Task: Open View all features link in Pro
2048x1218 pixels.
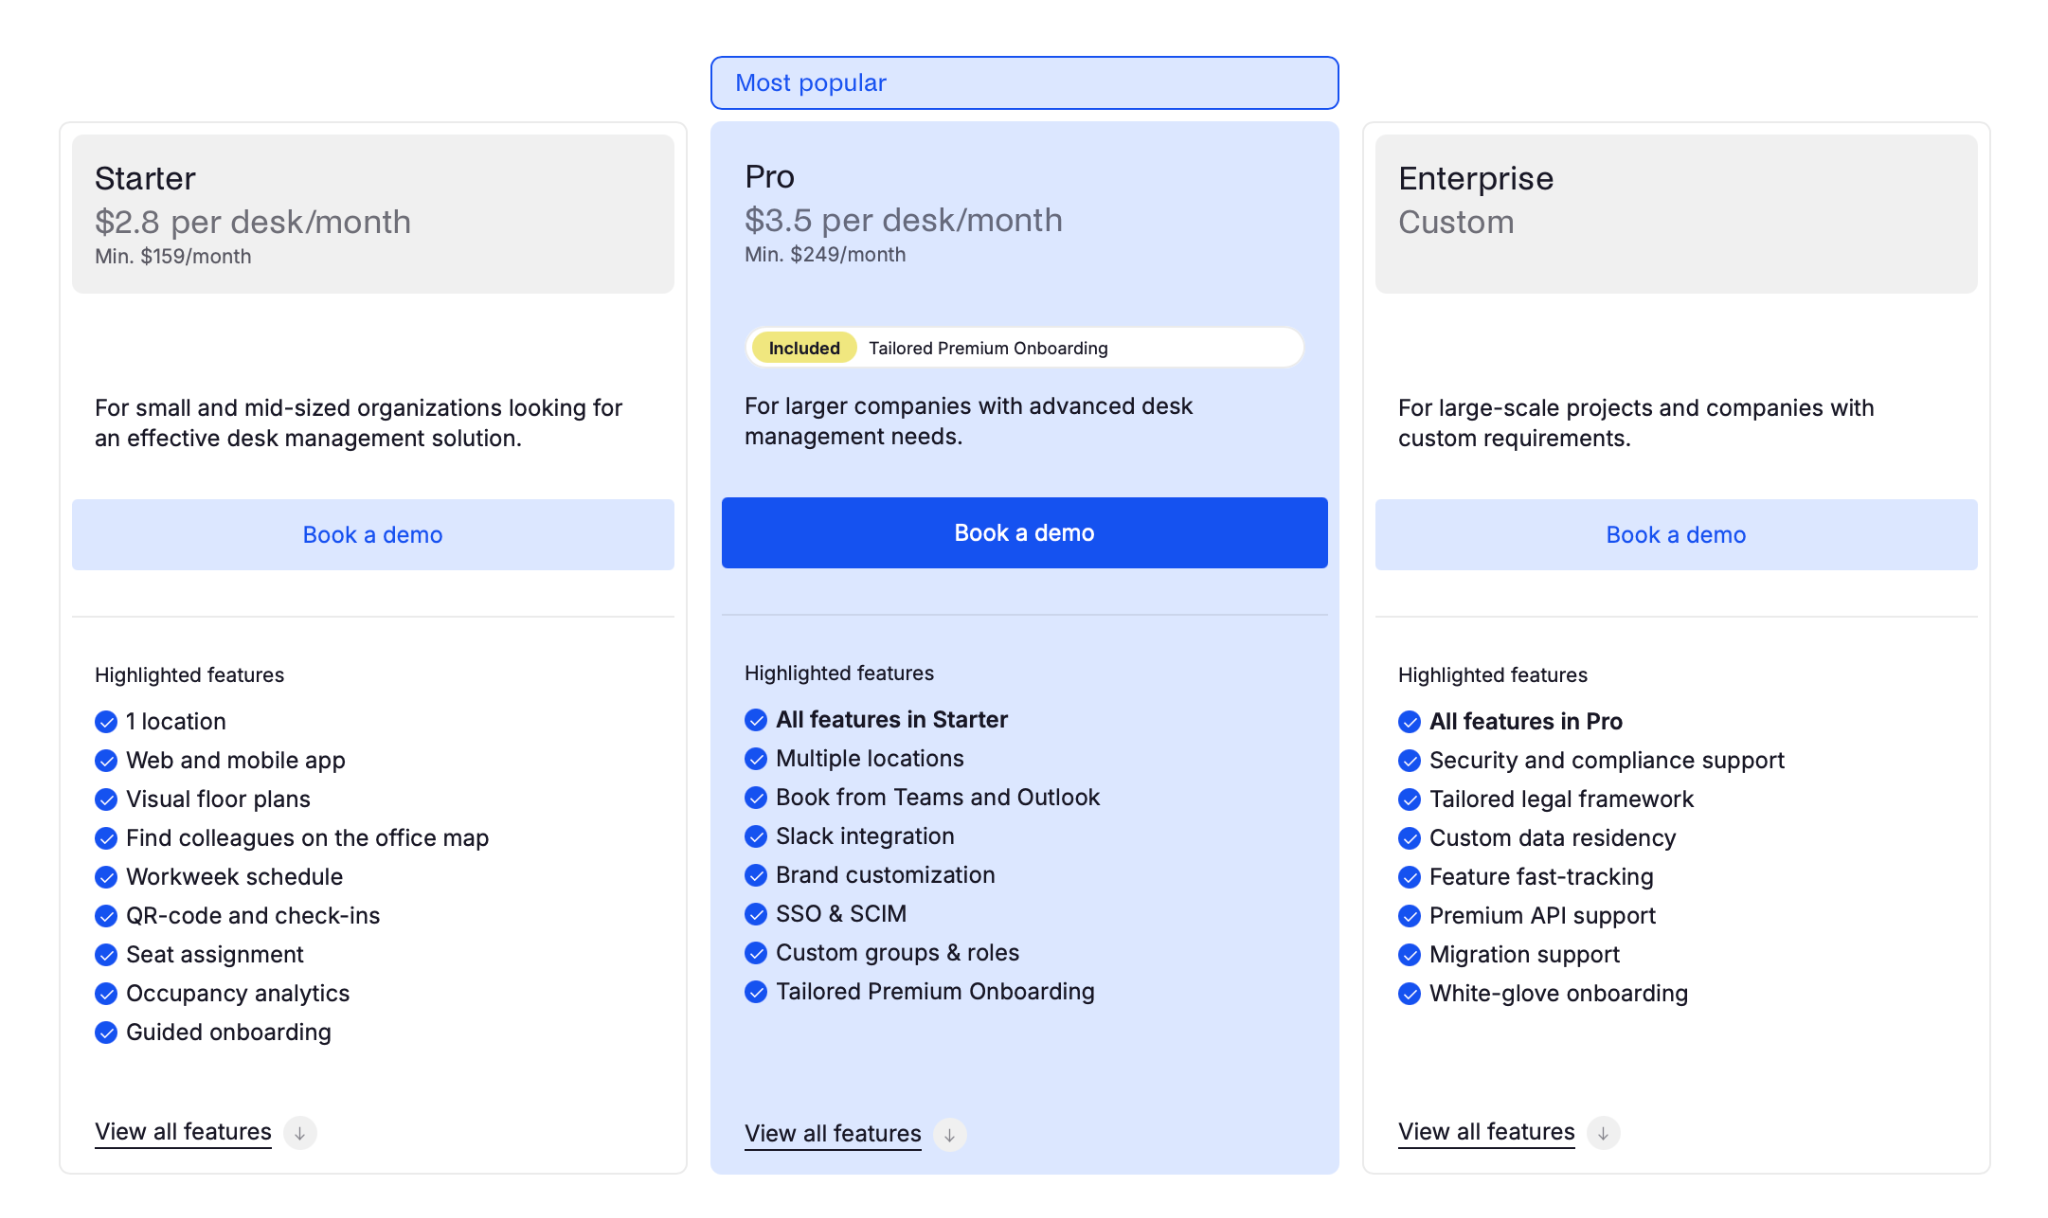Action: click(x=833, y=1134)
